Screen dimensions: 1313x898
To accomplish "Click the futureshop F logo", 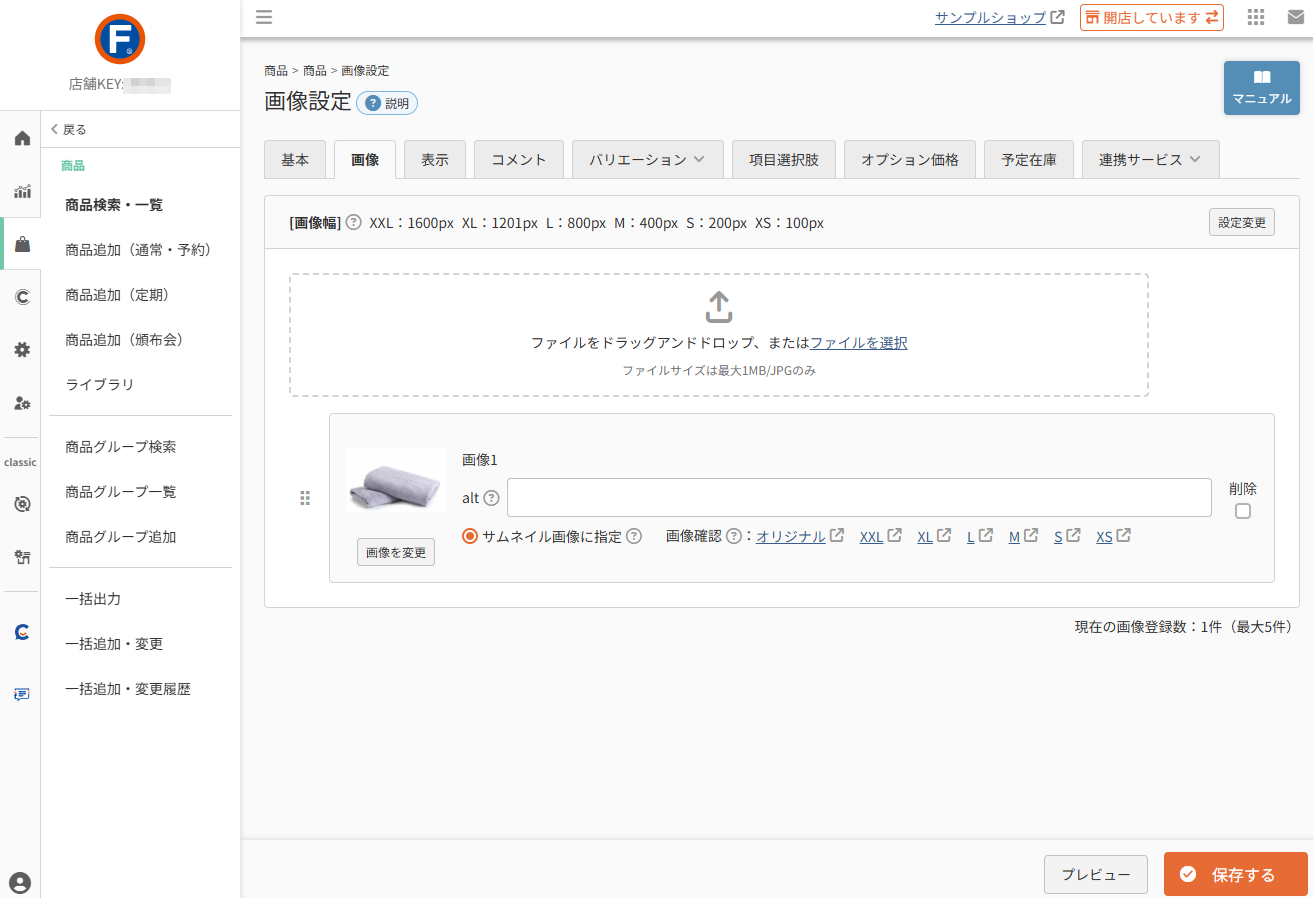I will point(120,40).
